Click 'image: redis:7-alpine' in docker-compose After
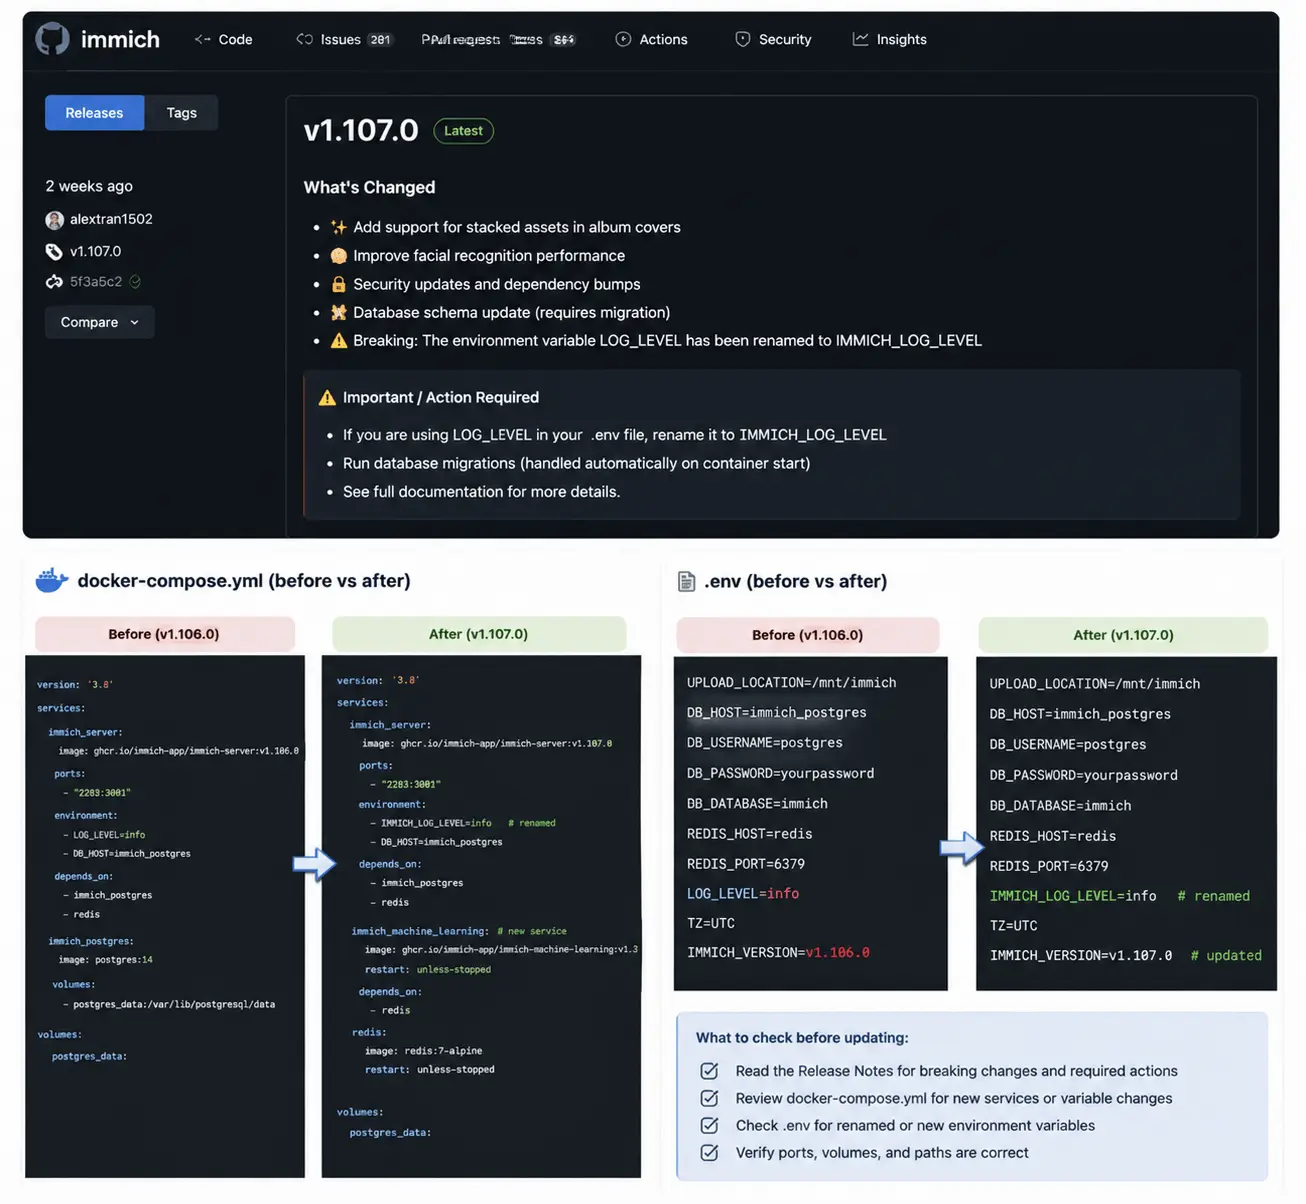 click(423, 1051)
